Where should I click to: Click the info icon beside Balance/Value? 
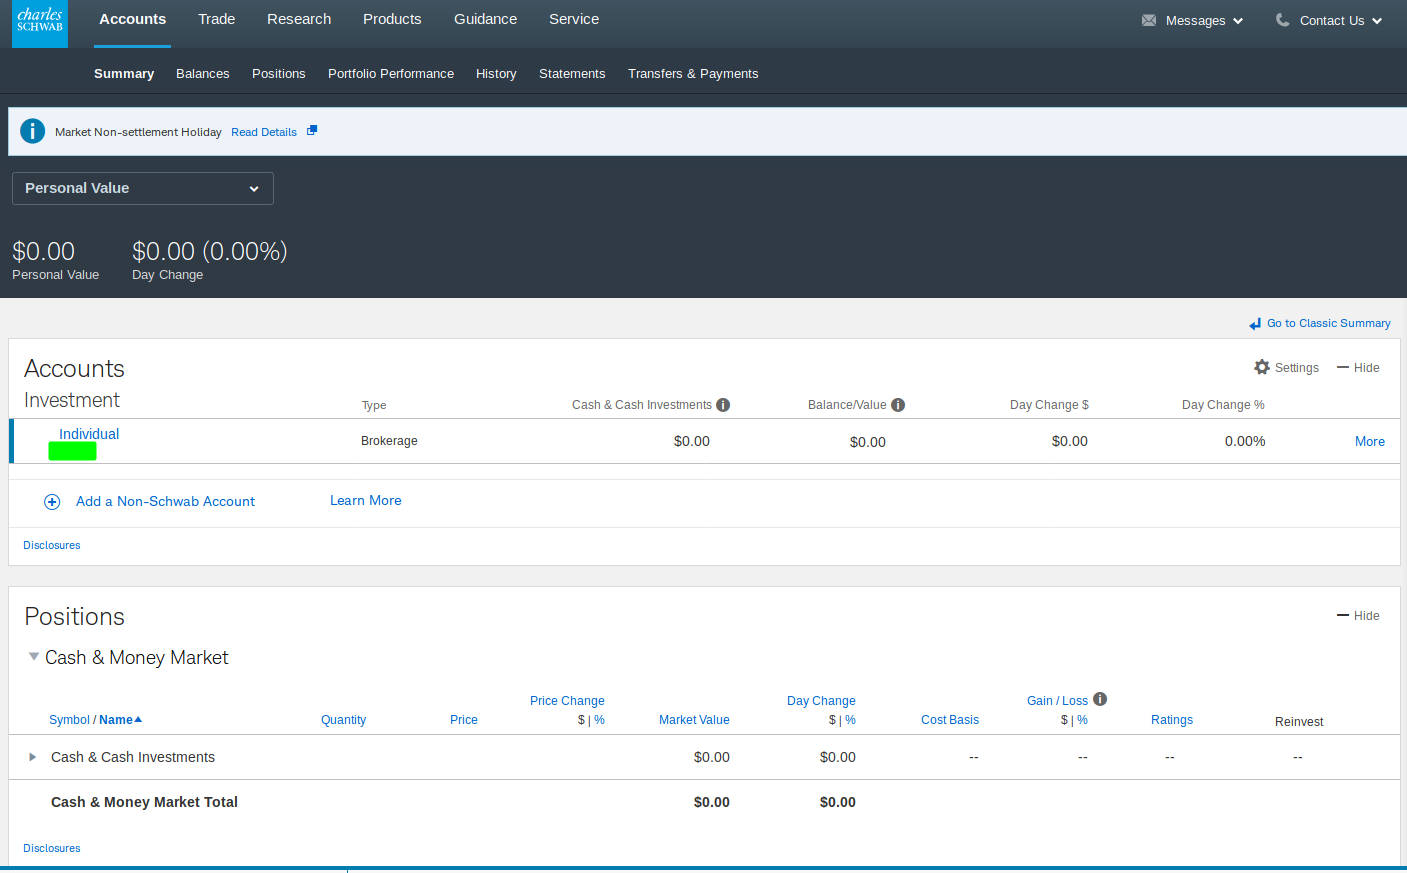(898, 405)
